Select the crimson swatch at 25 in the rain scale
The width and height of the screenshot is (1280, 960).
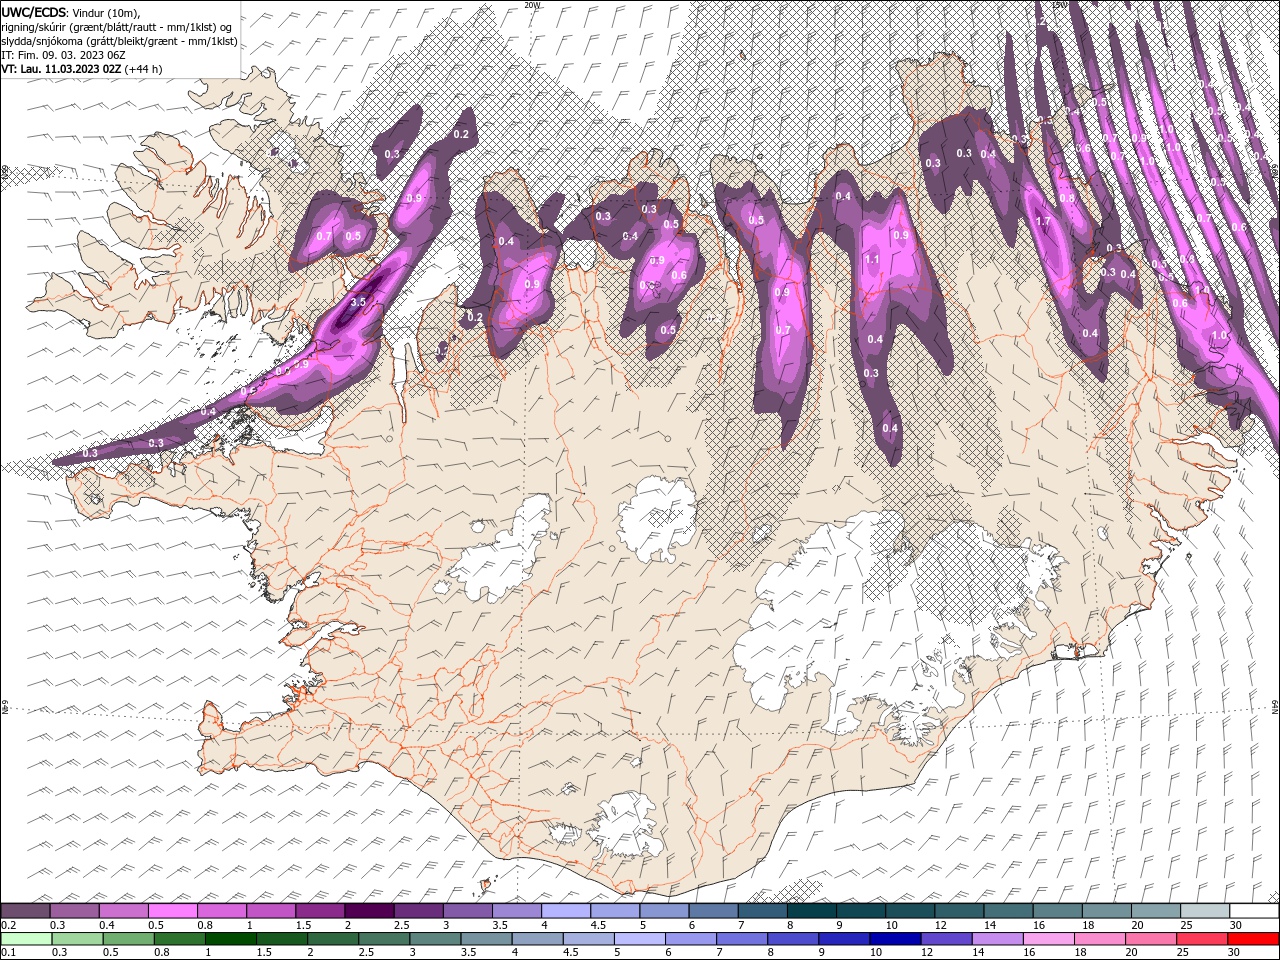pos(1202,939)
